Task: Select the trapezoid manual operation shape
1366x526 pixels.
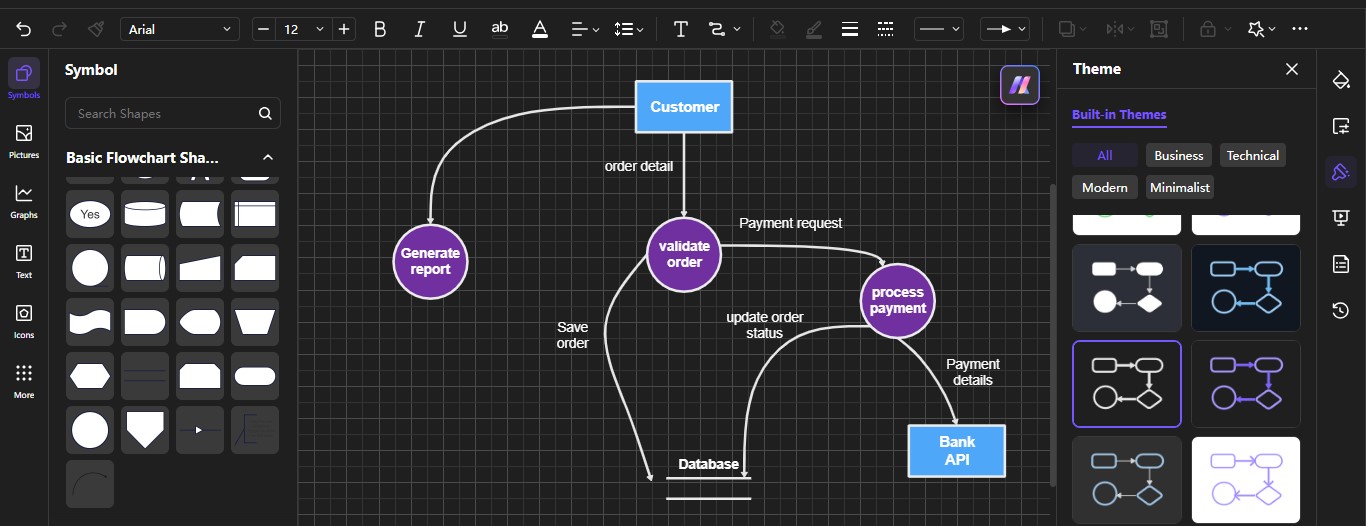Action: [255, 322]
